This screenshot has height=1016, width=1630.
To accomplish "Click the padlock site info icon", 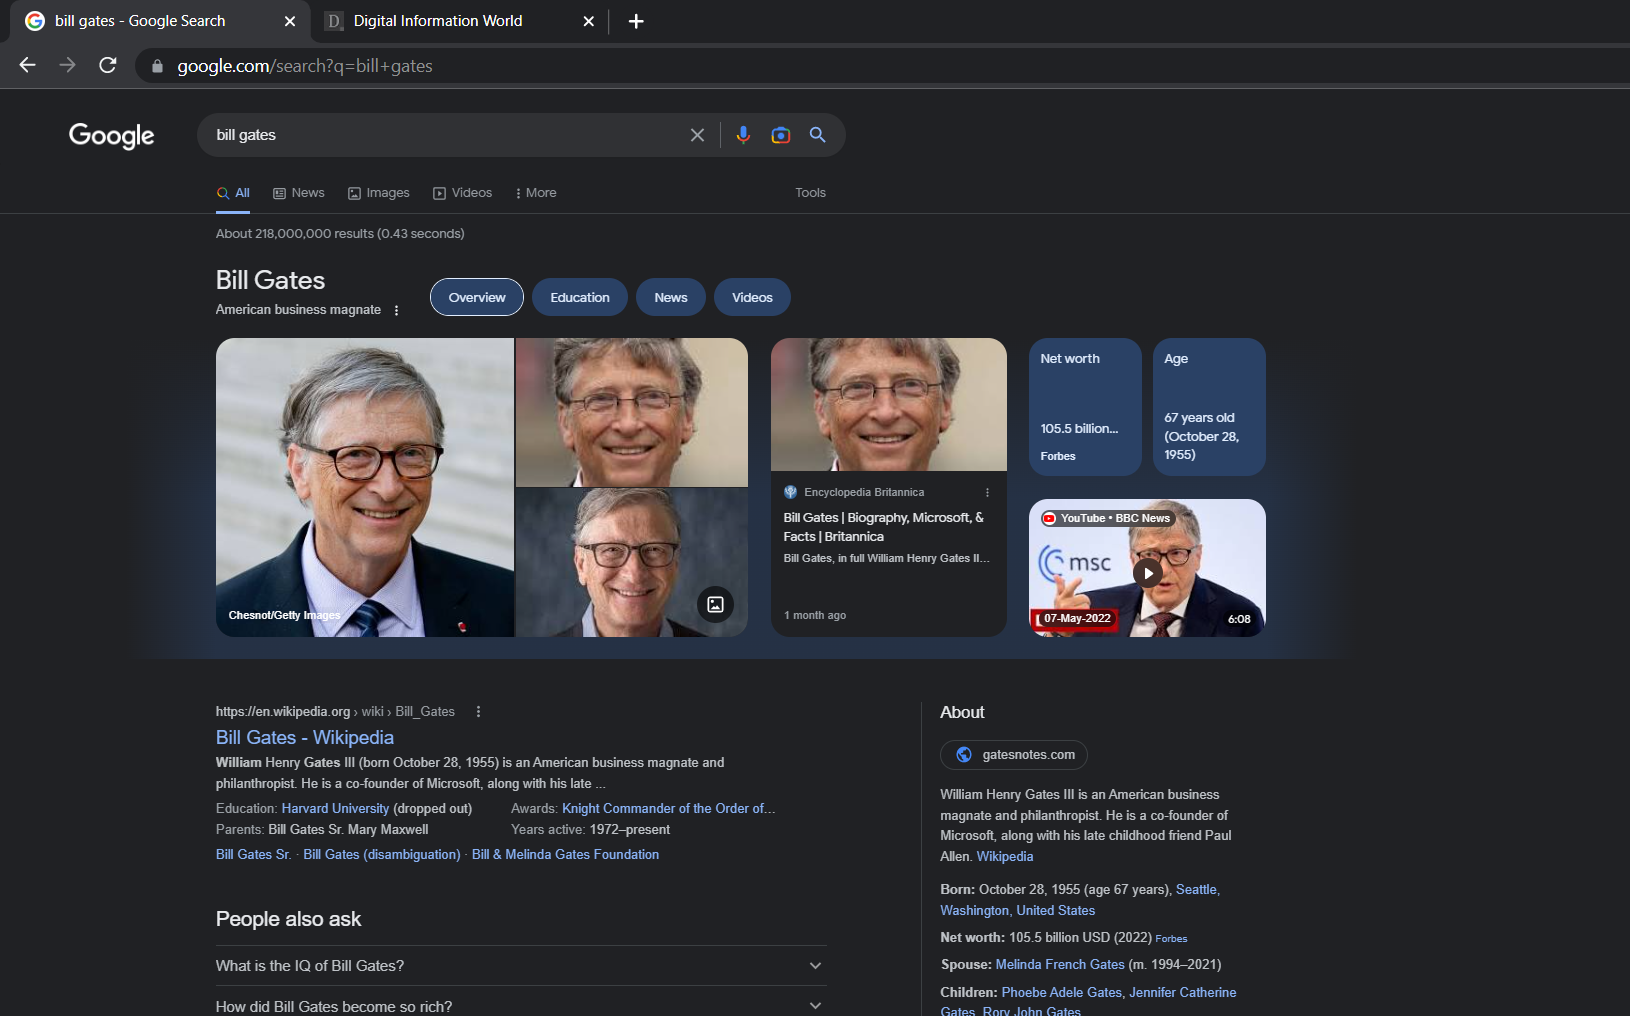I will (x=157, y=66).
